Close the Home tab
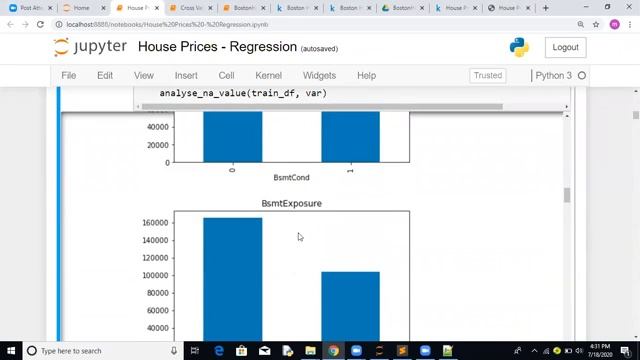Viewport: 640px width, 360px height. pyautogui.click(x=103, y=8)
